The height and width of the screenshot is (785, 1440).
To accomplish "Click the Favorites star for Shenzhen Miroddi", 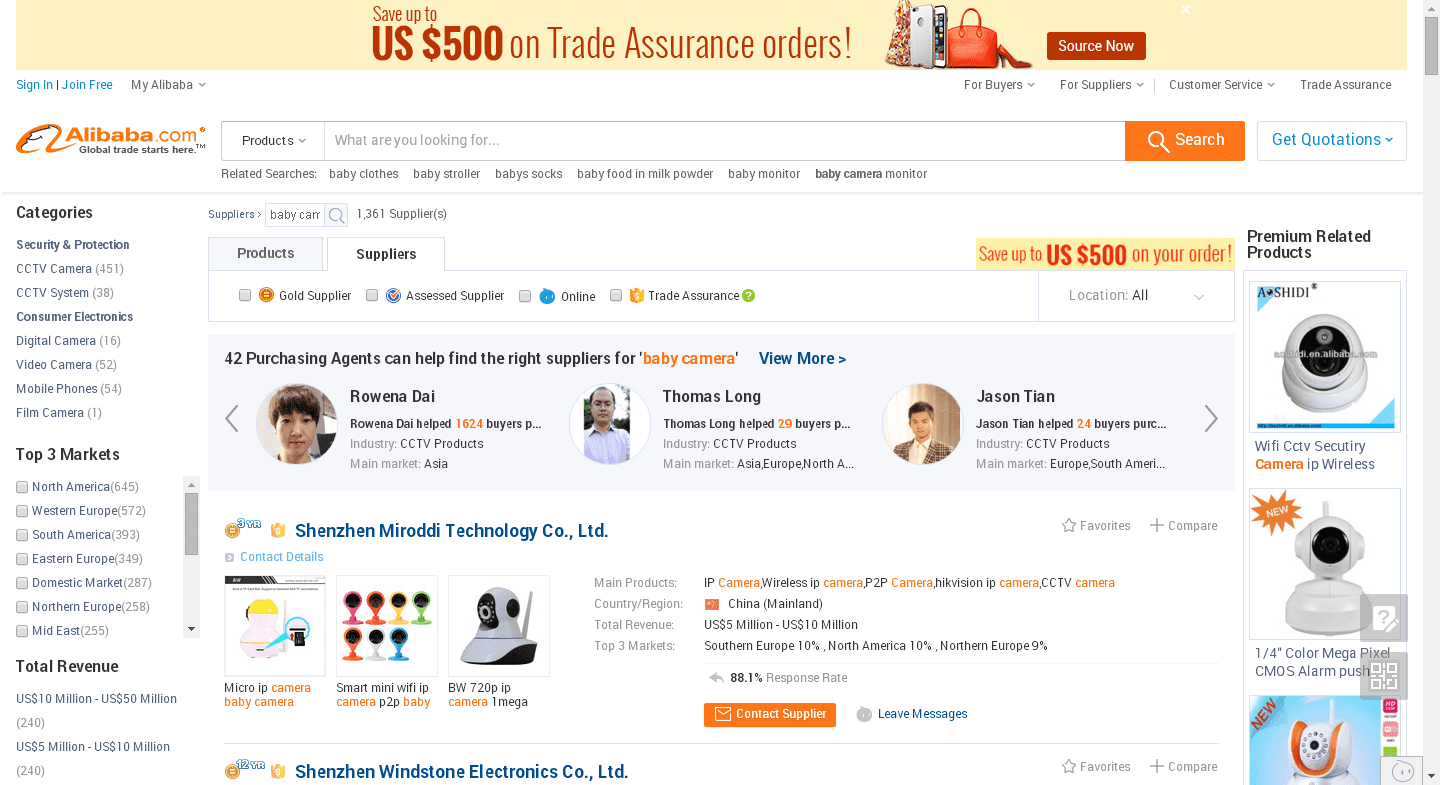I will pyautogui.click(x=1069, y=525).
